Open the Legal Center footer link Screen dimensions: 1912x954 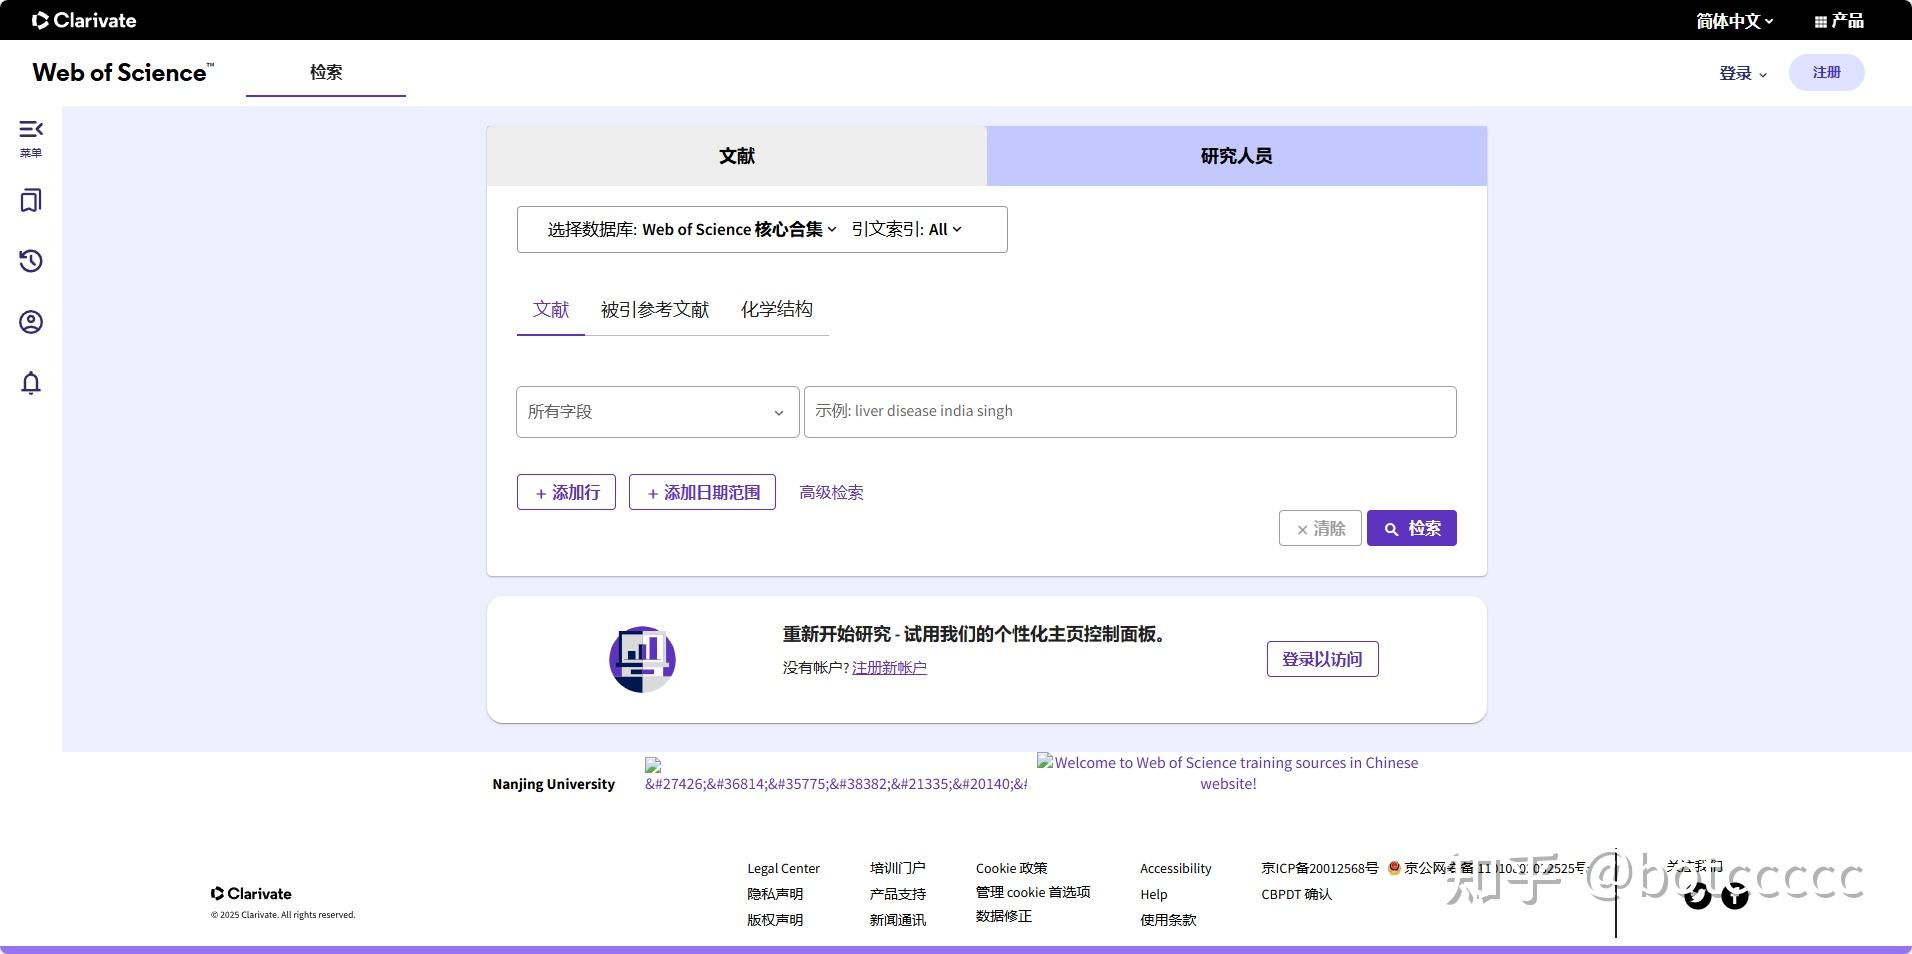point(783,869)
